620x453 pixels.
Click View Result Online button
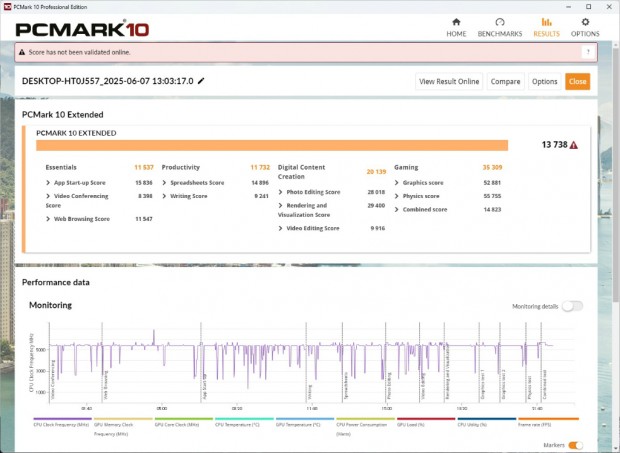pos(449,81)
